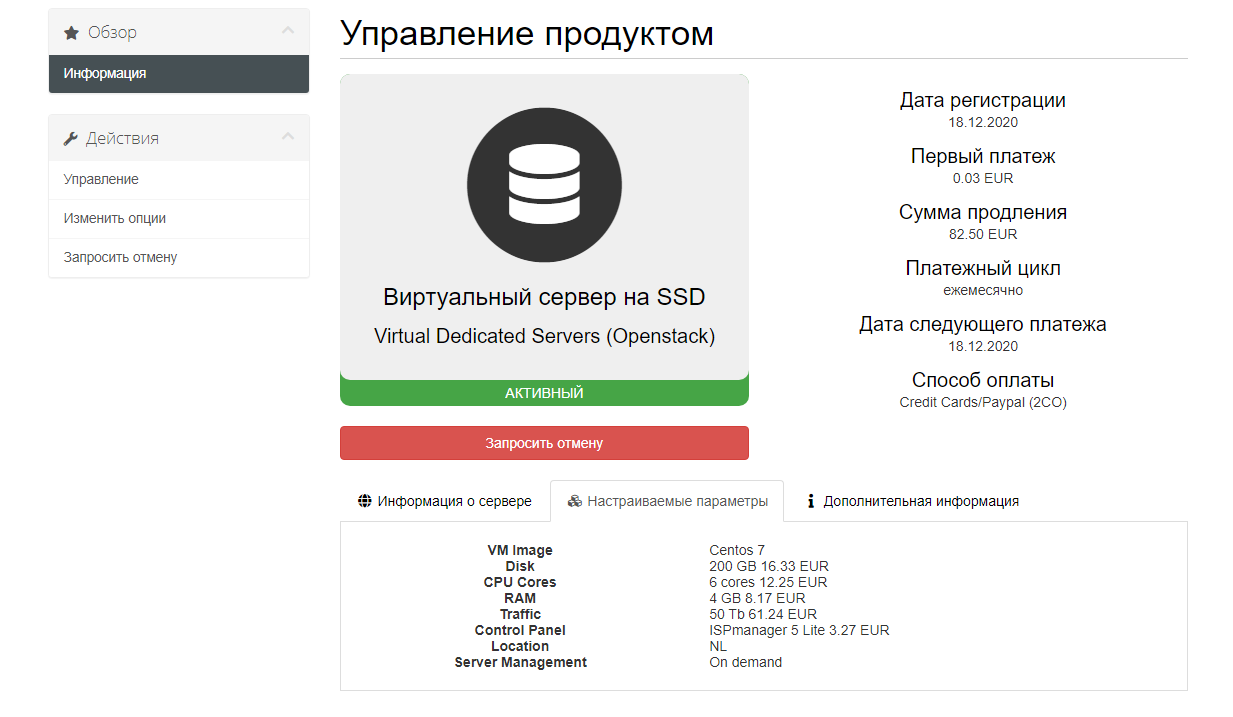Choose Изменить опции in the sidebar
The width and height of the screenshot is (1233, 717).
point(179,218)
